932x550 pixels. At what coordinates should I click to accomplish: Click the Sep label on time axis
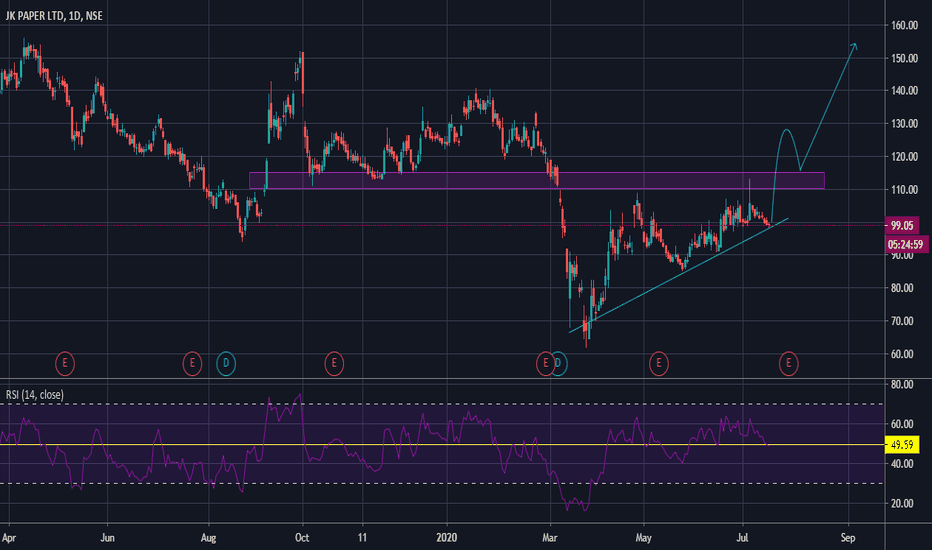[x=848, y=538]
